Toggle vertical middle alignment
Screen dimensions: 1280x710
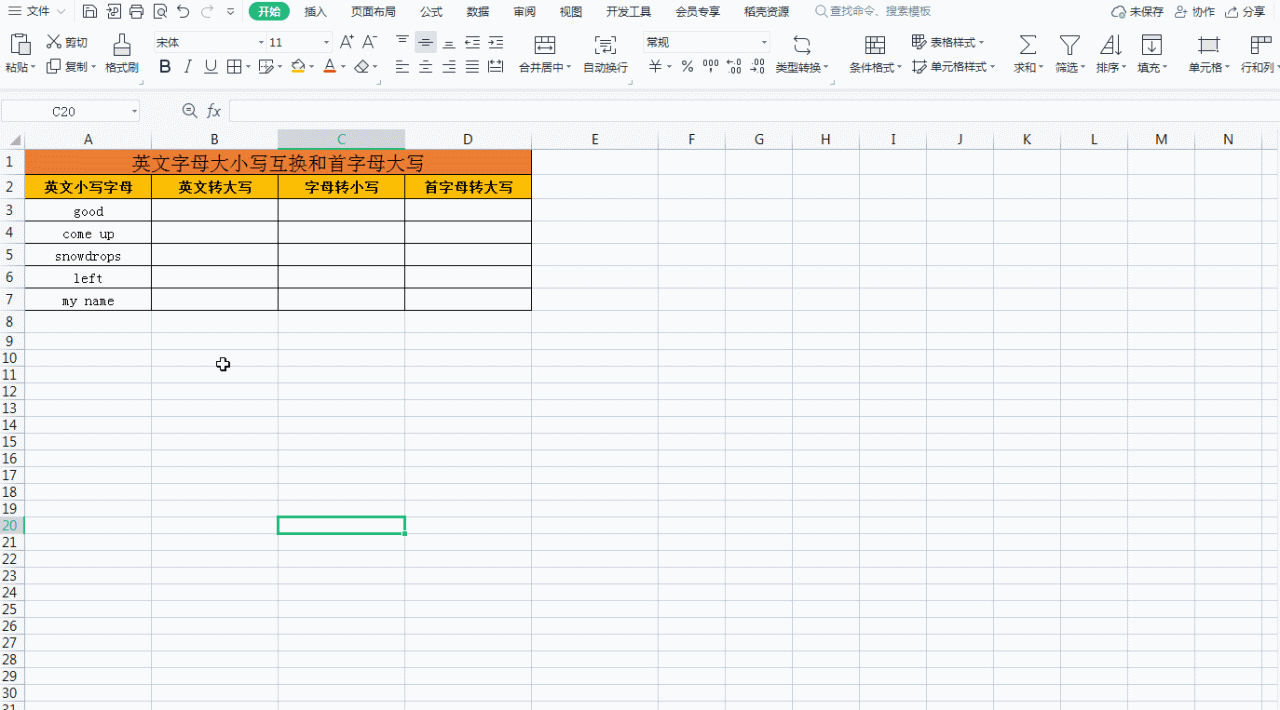click(x=426, y=42)
